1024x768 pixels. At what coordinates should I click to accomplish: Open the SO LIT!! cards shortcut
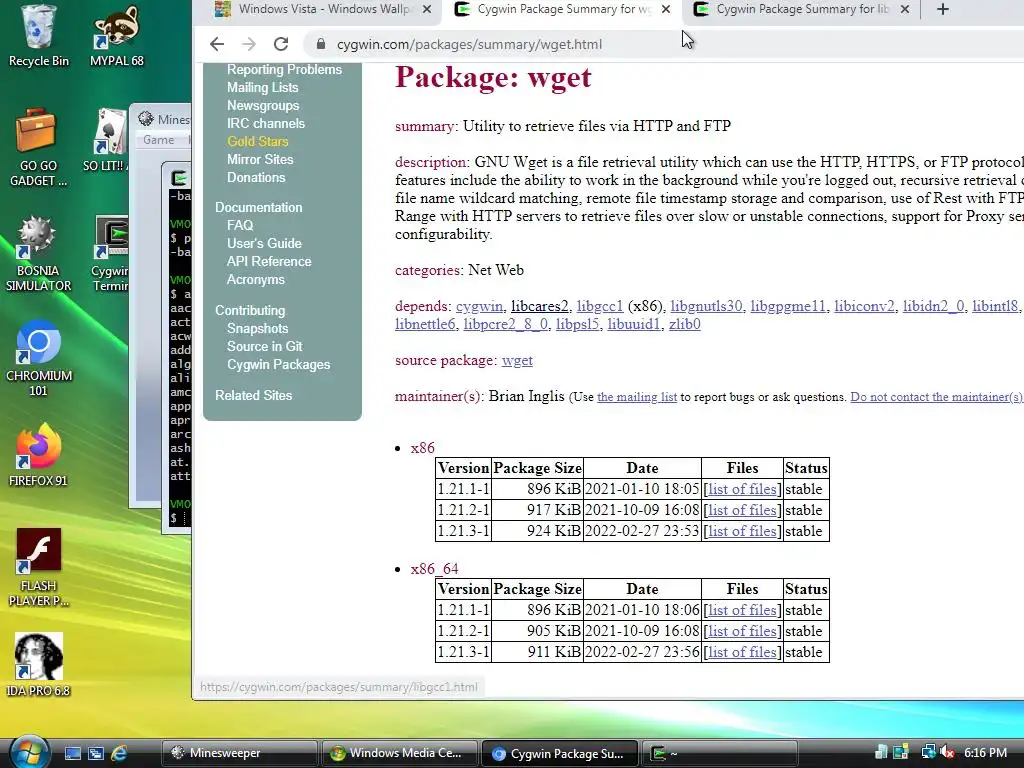104,140
